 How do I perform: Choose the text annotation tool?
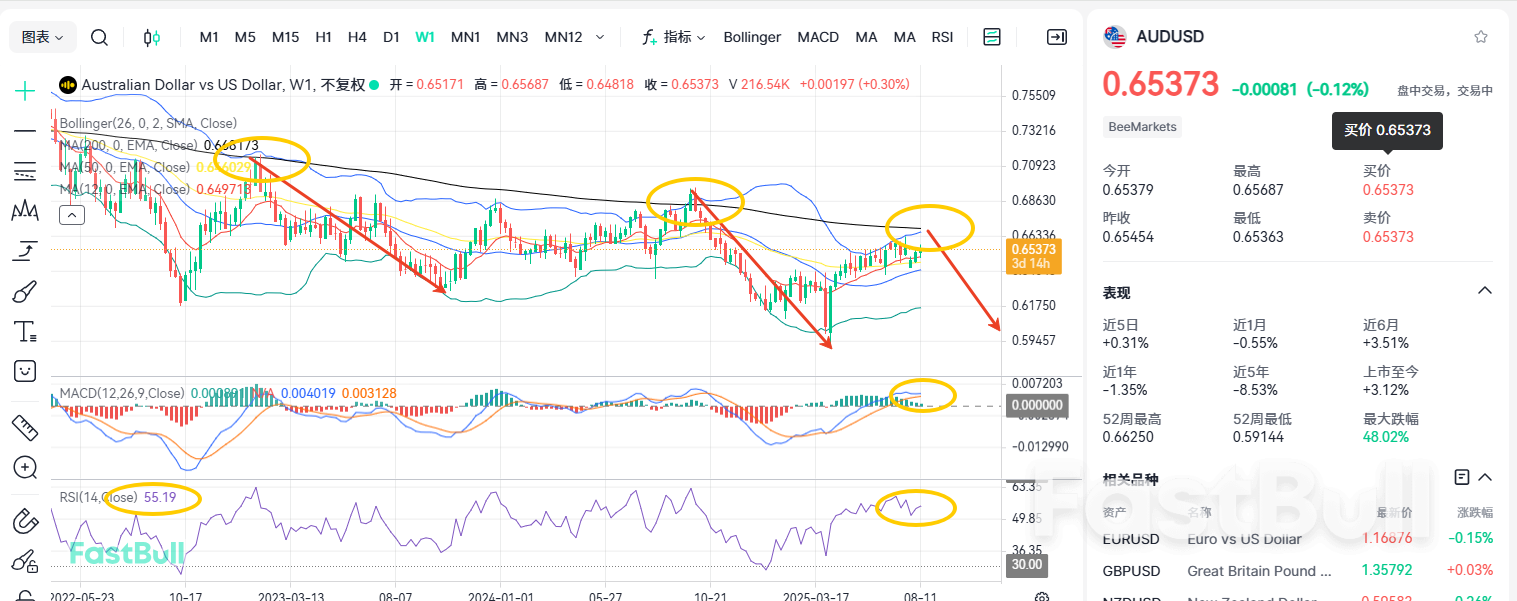[25, 331]
